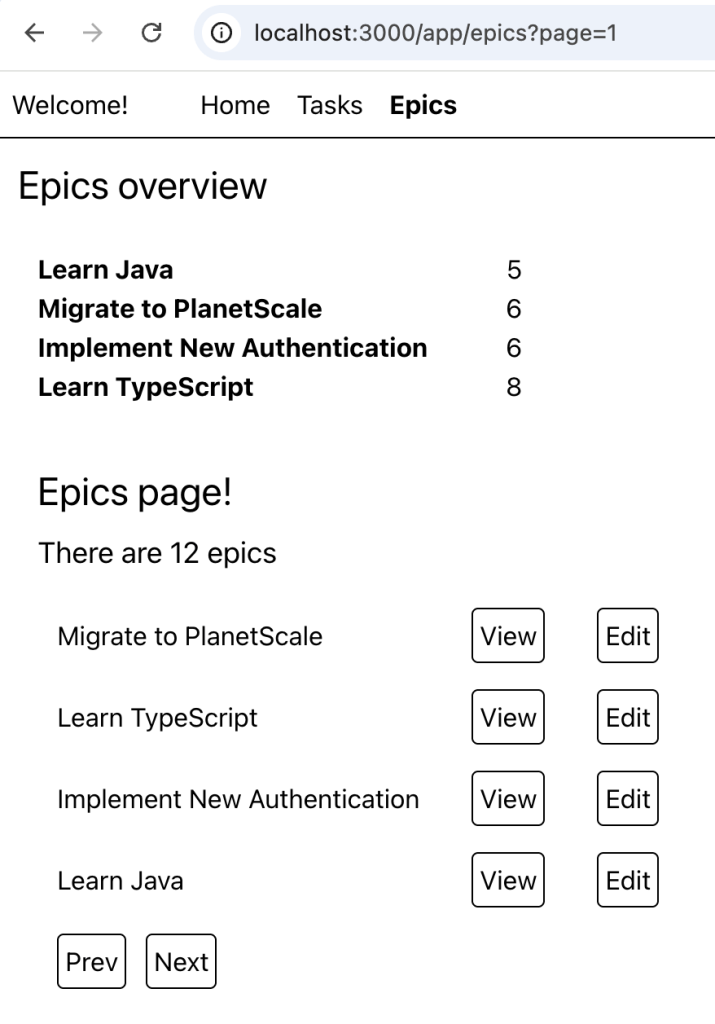Edit the Migrate to PlanetScale epic

click(x=627, y=636)
